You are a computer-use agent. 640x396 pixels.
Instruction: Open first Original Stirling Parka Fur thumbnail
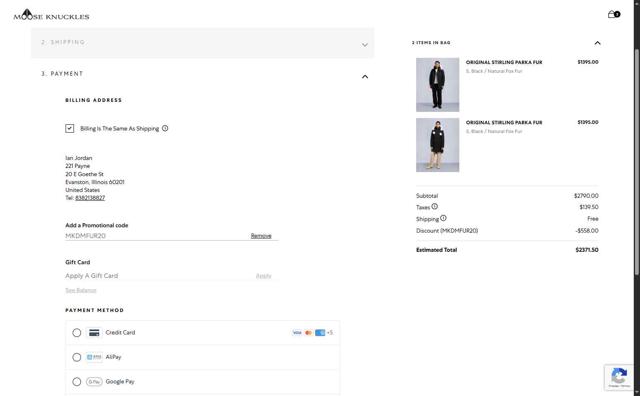coord(438,85)
